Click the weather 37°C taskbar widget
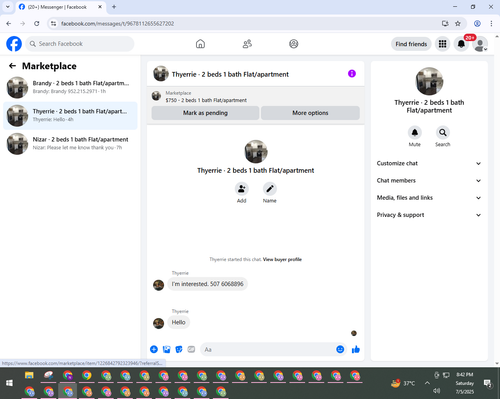This screenshot has height=399, width=500. (x=403, y=383)
